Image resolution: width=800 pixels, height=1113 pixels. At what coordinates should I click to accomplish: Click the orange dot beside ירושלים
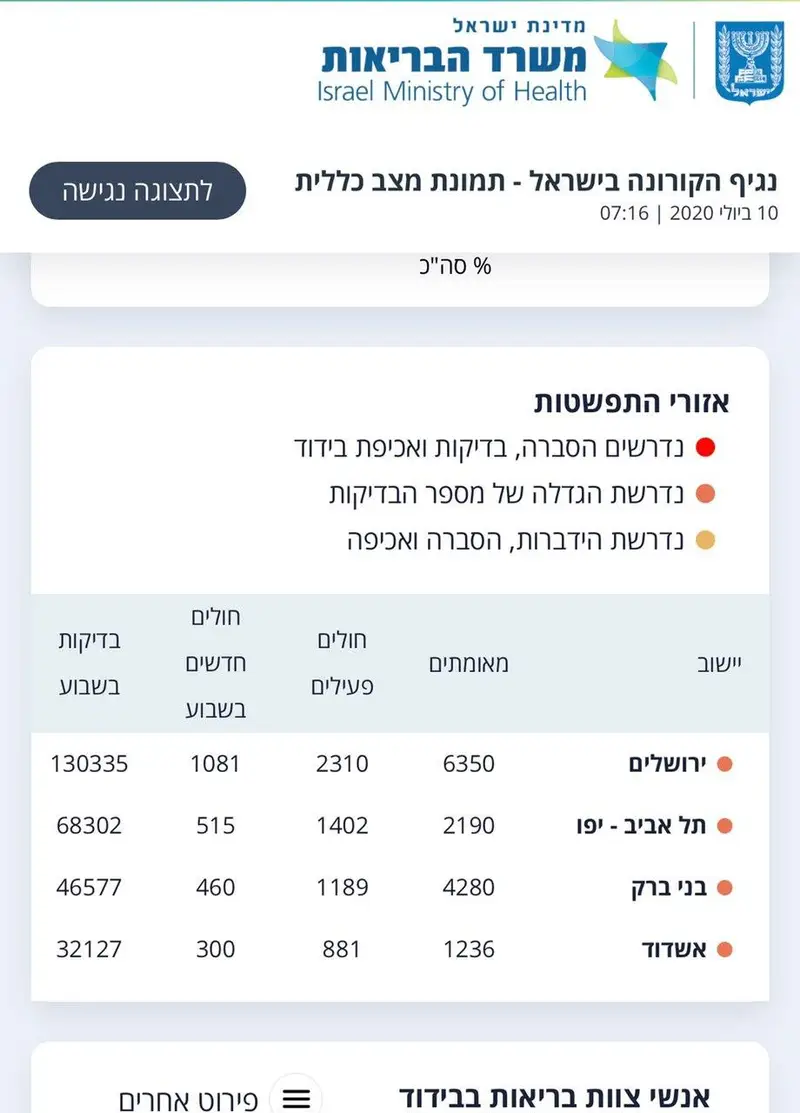[x=724, y=764]
